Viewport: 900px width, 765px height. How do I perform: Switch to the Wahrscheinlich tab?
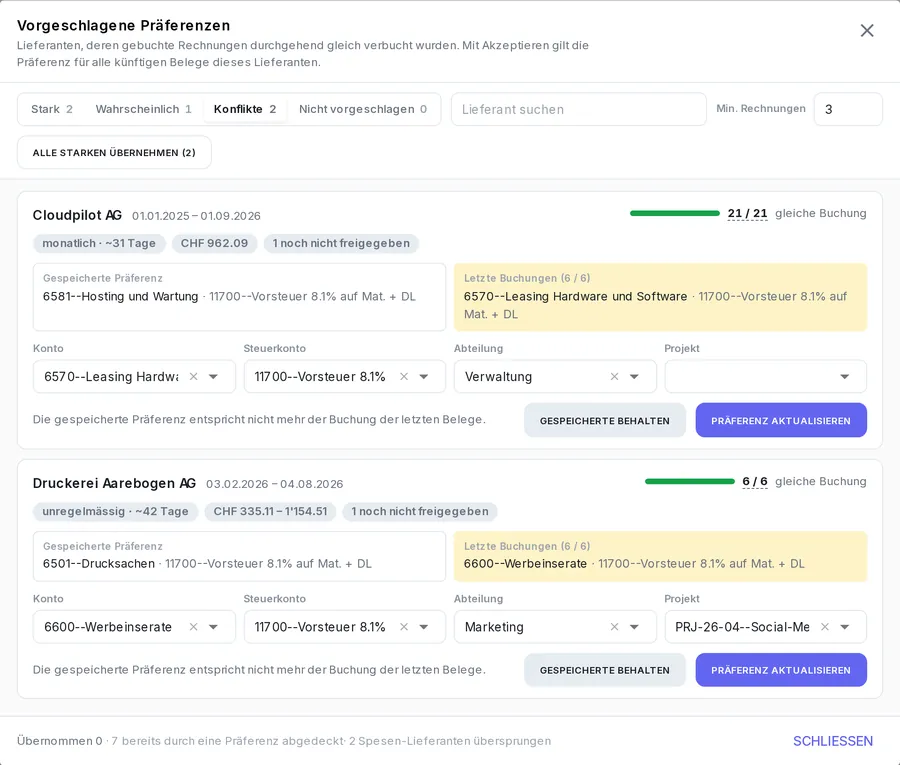[x=143, y=109]
